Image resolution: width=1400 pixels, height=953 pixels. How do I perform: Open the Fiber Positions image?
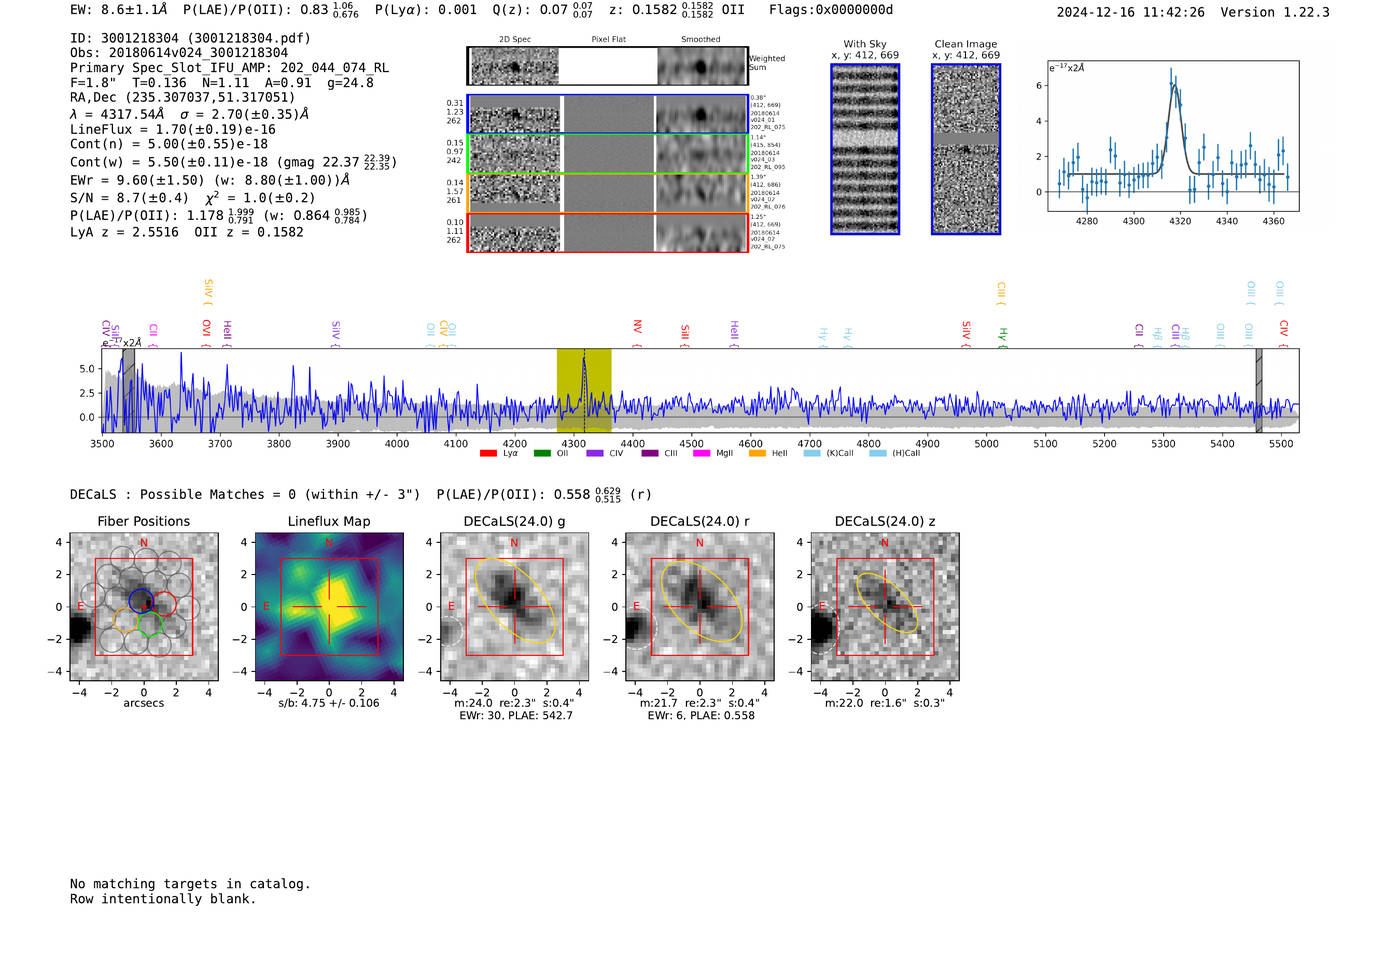[143, 606]
